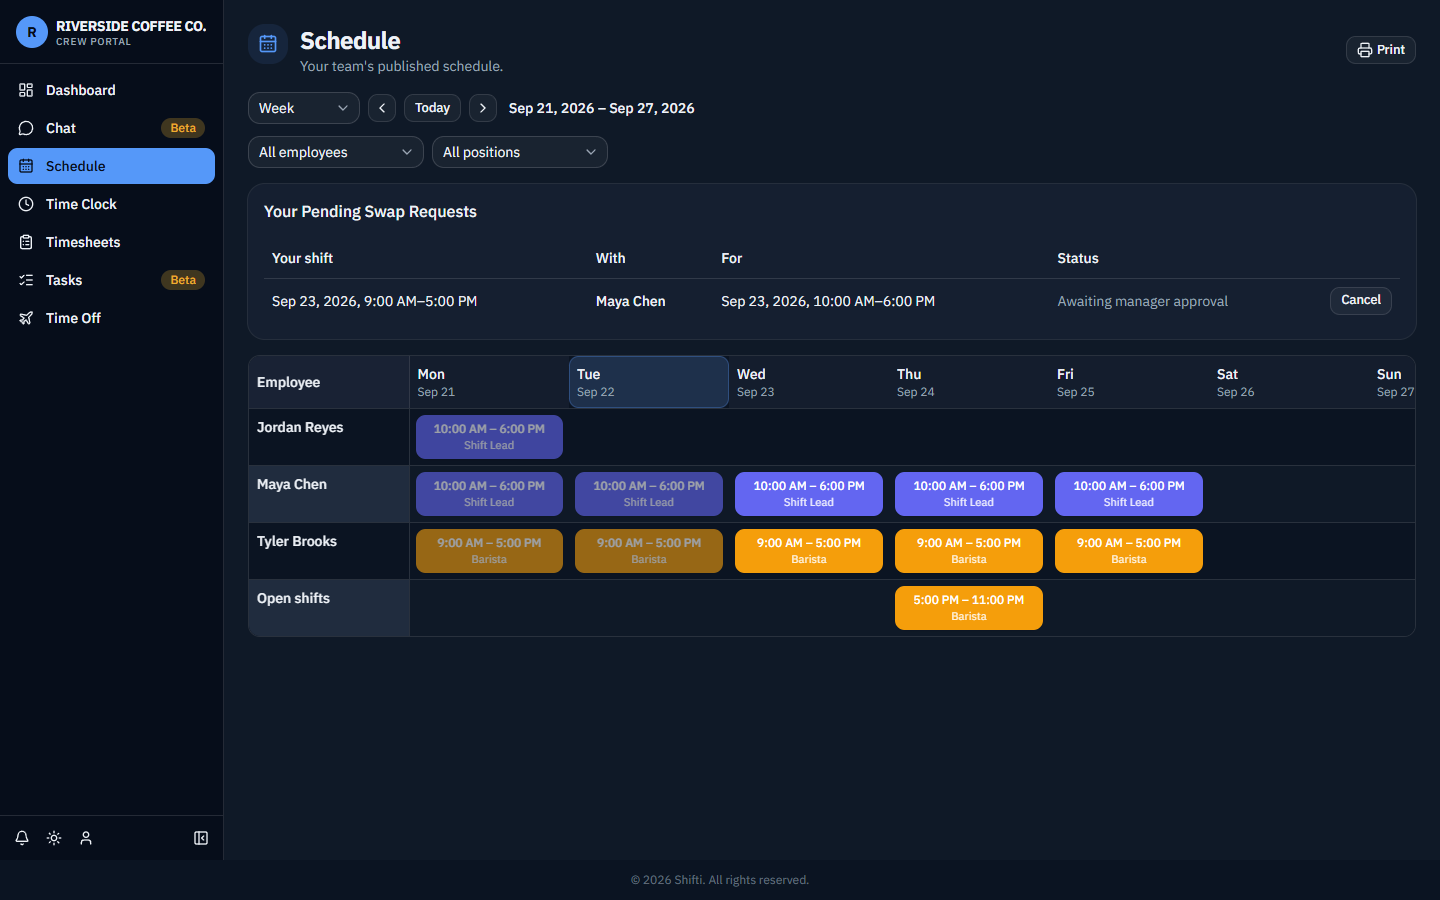Click the Awaiting manager approval status

(1143, 301)
